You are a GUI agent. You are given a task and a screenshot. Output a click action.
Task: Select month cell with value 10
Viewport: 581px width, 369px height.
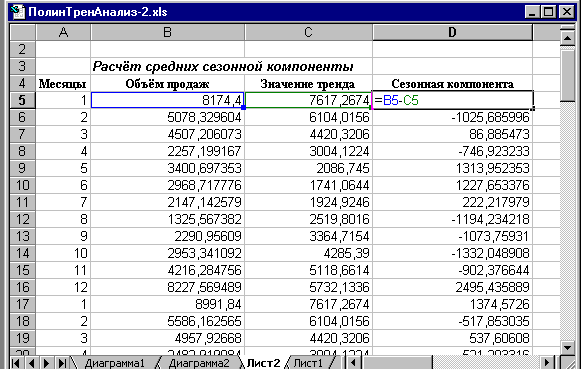(x=63, y=253)
